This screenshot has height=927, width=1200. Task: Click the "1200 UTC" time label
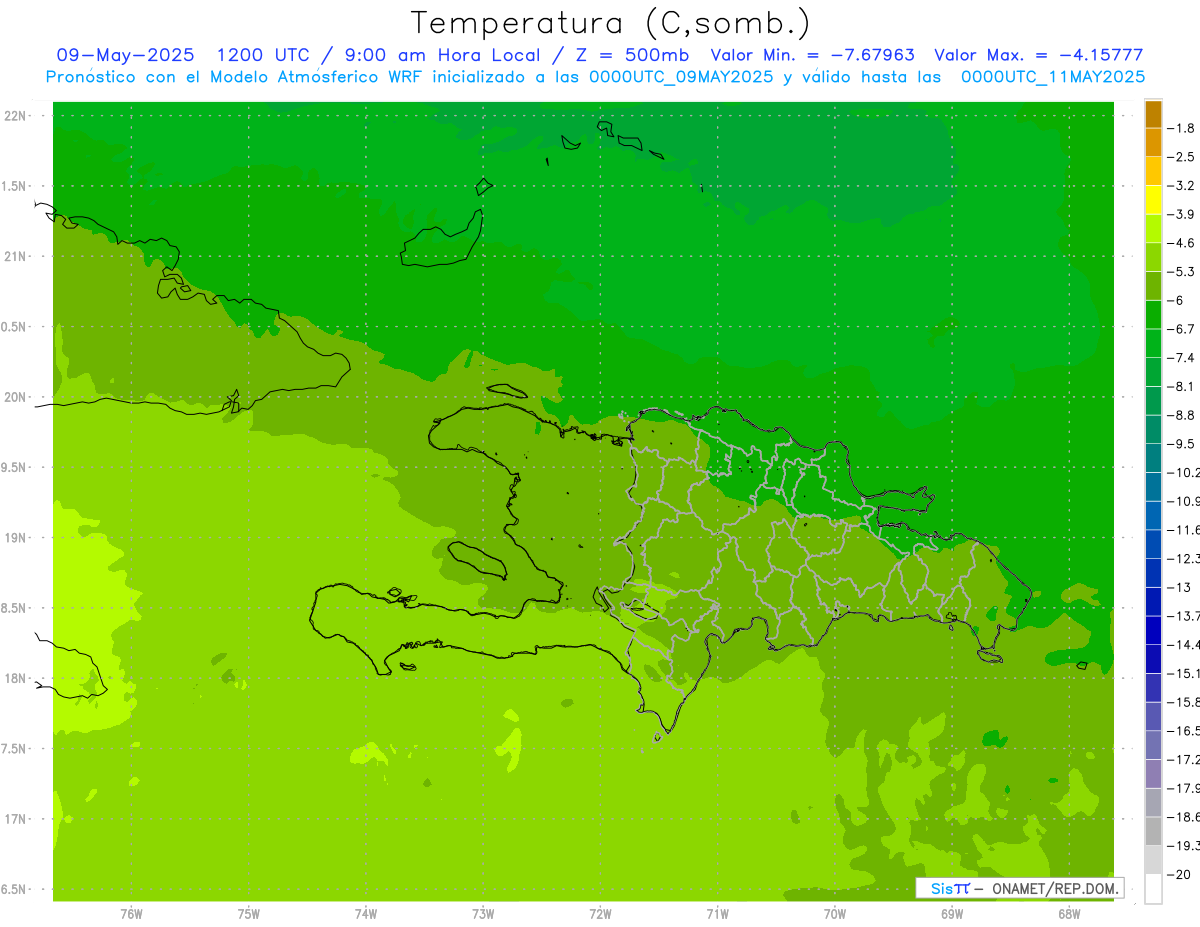[262, 55]
